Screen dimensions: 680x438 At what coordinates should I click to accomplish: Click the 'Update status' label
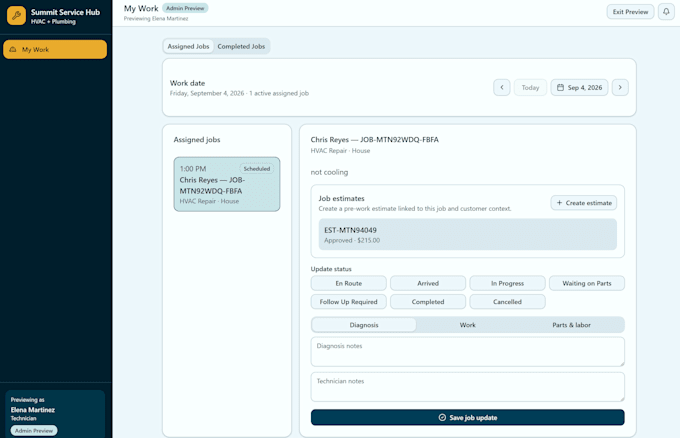click(x=331, y=269)
